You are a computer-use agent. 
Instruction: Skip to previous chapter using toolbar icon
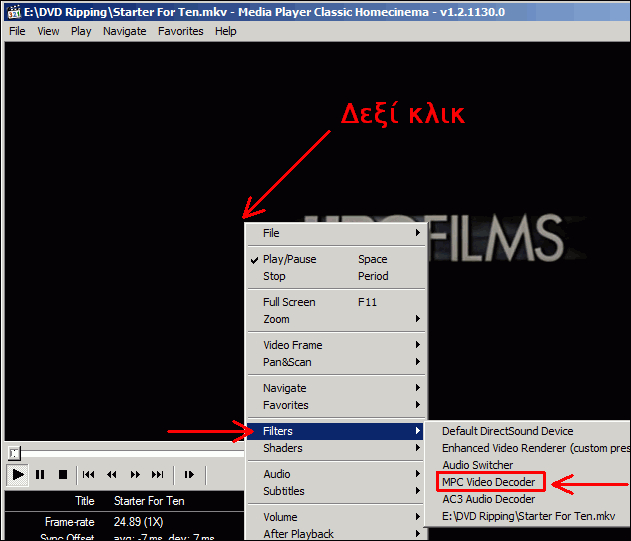(89, 475)
